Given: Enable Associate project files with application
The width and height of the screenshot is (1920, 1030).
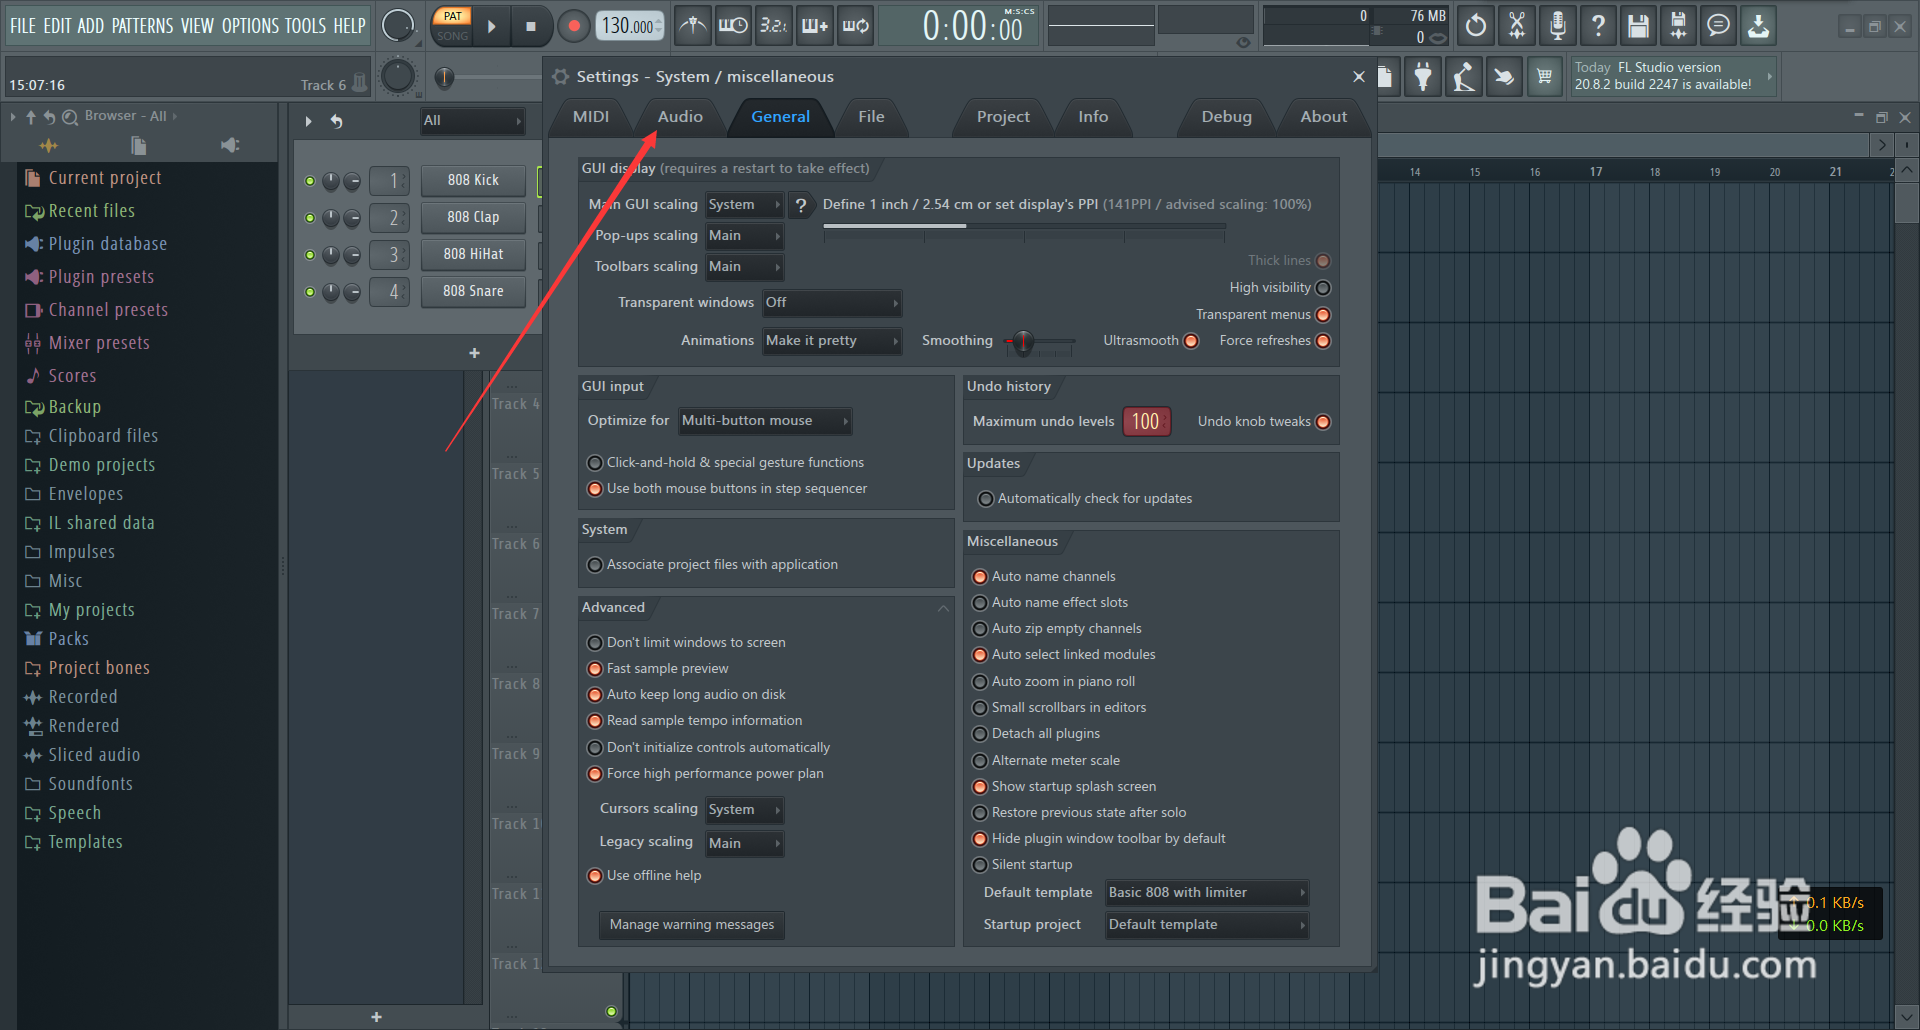Looking at the screenshot, I should pos(595,565).
